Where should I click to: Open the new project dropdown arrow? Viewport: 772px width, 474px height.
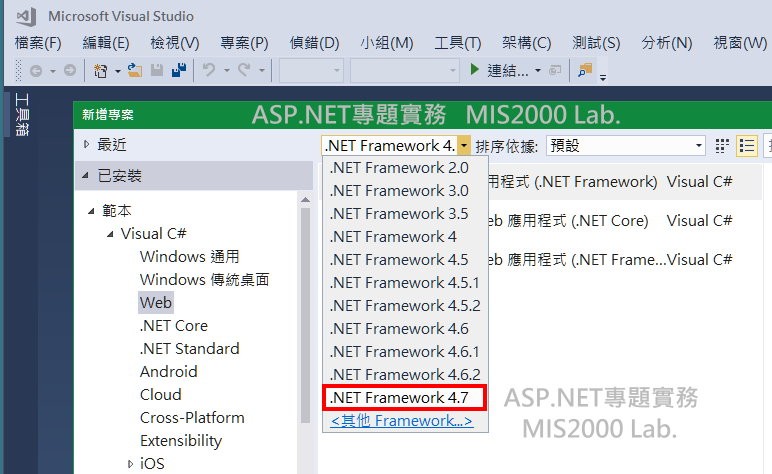pyautogui.click(x=117, y=71)
